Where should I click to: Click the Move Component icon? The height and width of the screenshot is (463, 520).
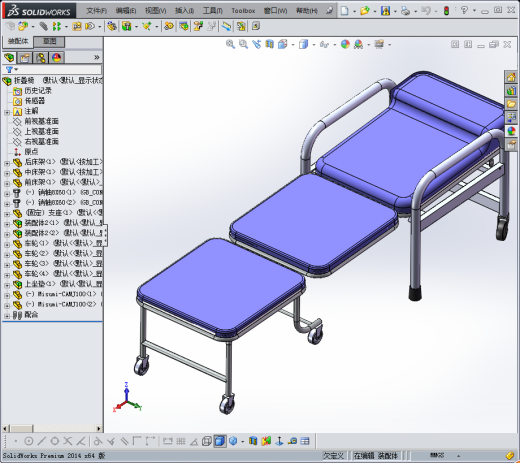(x=90, y=26)
